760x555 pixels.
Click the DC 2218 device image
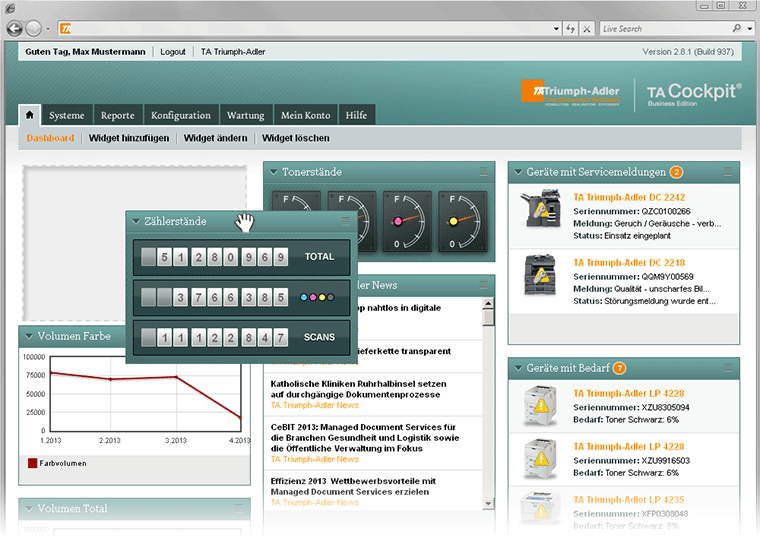(x=540, y=274)
